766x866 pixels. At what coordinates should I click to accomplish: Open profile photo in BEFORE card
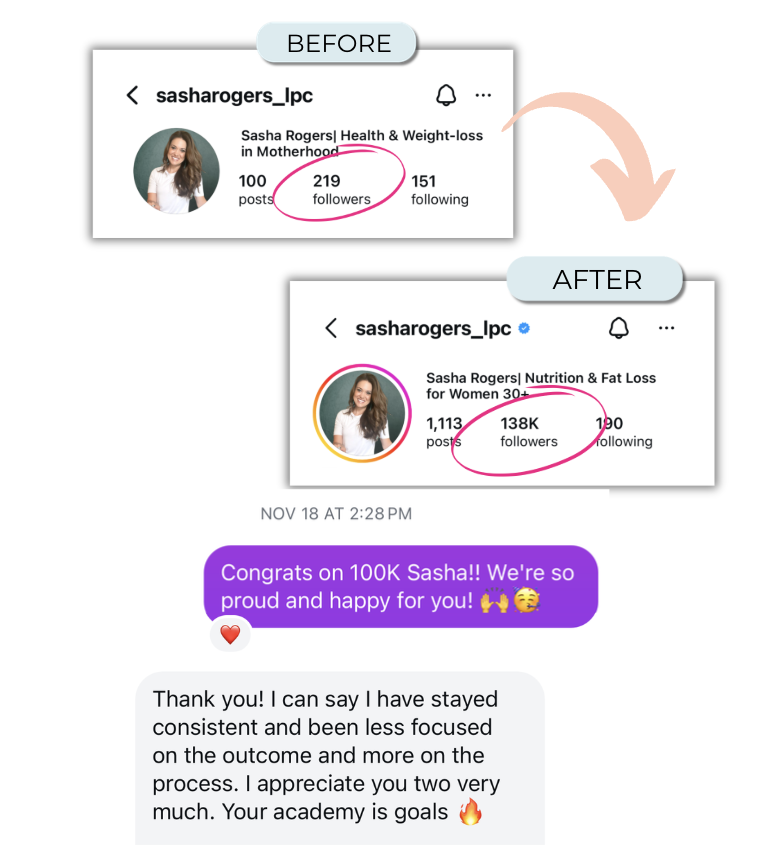pos(176,171)
